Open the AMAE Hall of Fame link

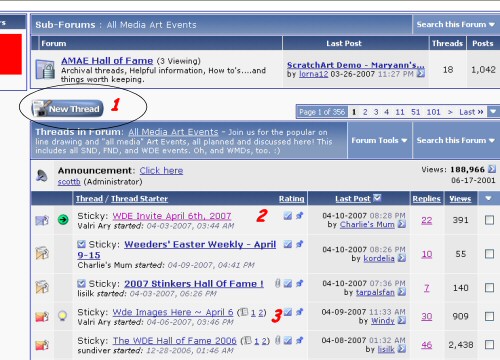pos(107,61)
